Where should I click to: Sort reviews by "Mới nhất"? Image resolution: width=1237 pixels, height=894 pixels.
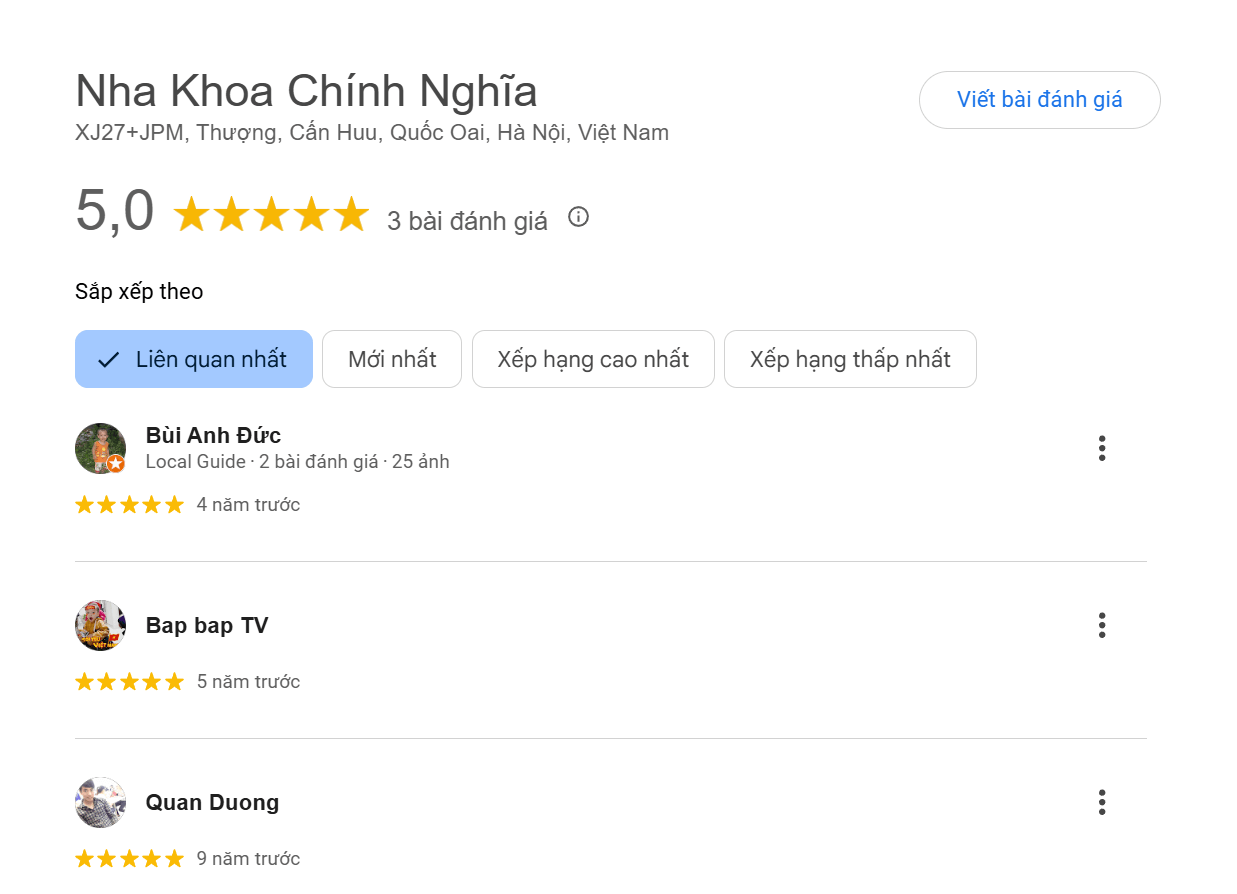(392, 359)
